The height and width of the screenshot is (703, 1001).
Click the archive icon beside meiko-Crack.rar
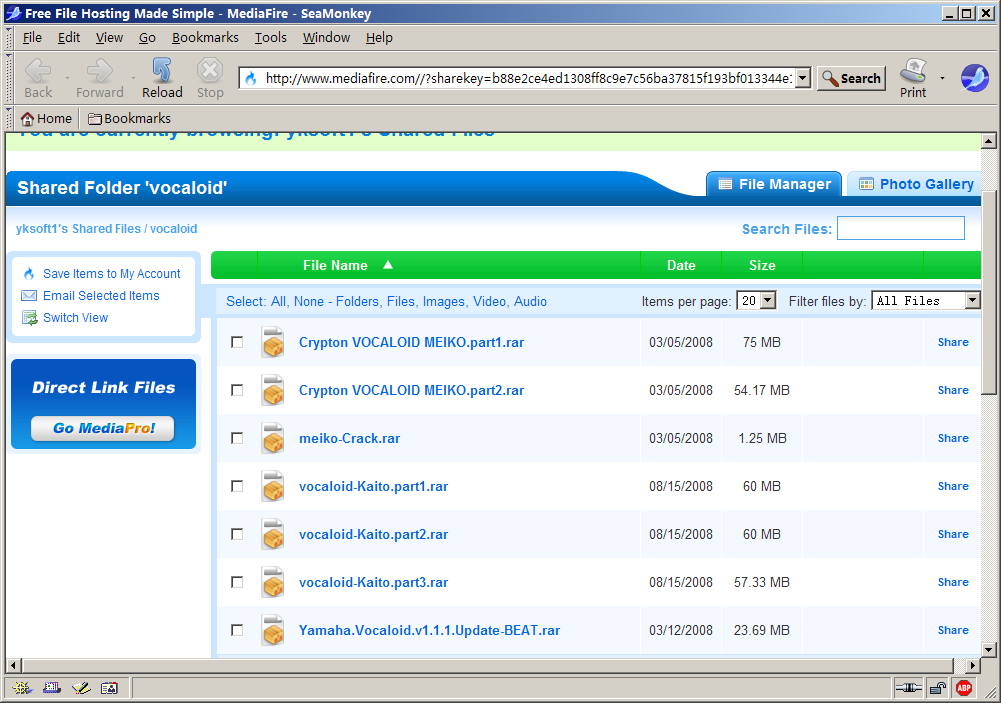tap(273, 438)
